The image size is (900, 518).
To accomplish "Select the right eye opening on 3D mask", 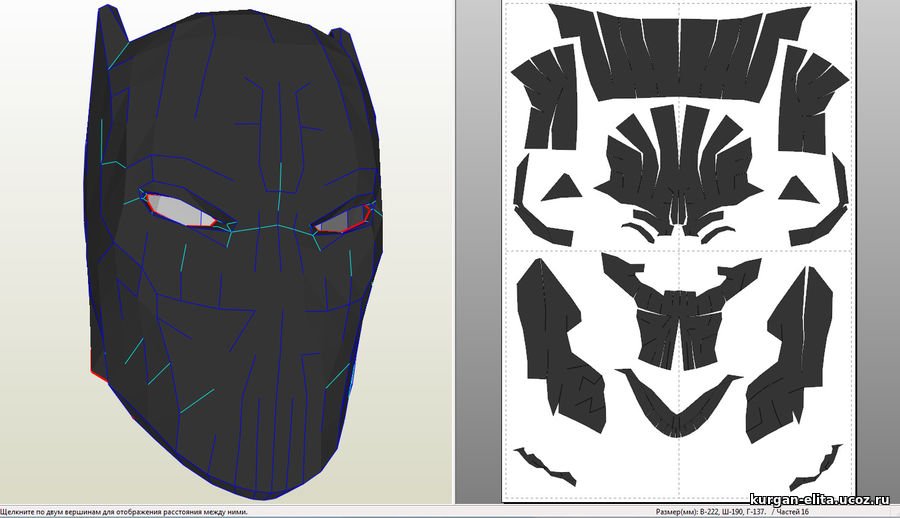I will point(342,219).
